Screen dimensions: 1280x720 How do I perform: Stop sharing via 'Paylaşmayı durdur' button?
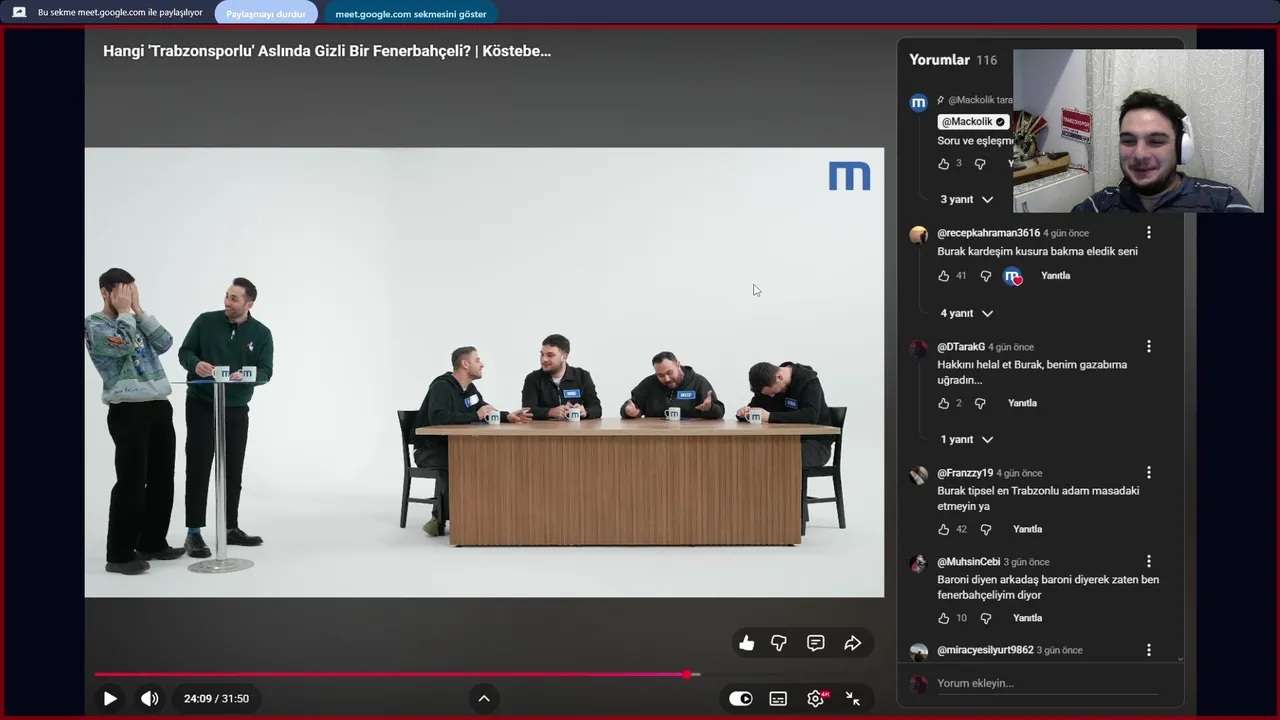[266, 14]
